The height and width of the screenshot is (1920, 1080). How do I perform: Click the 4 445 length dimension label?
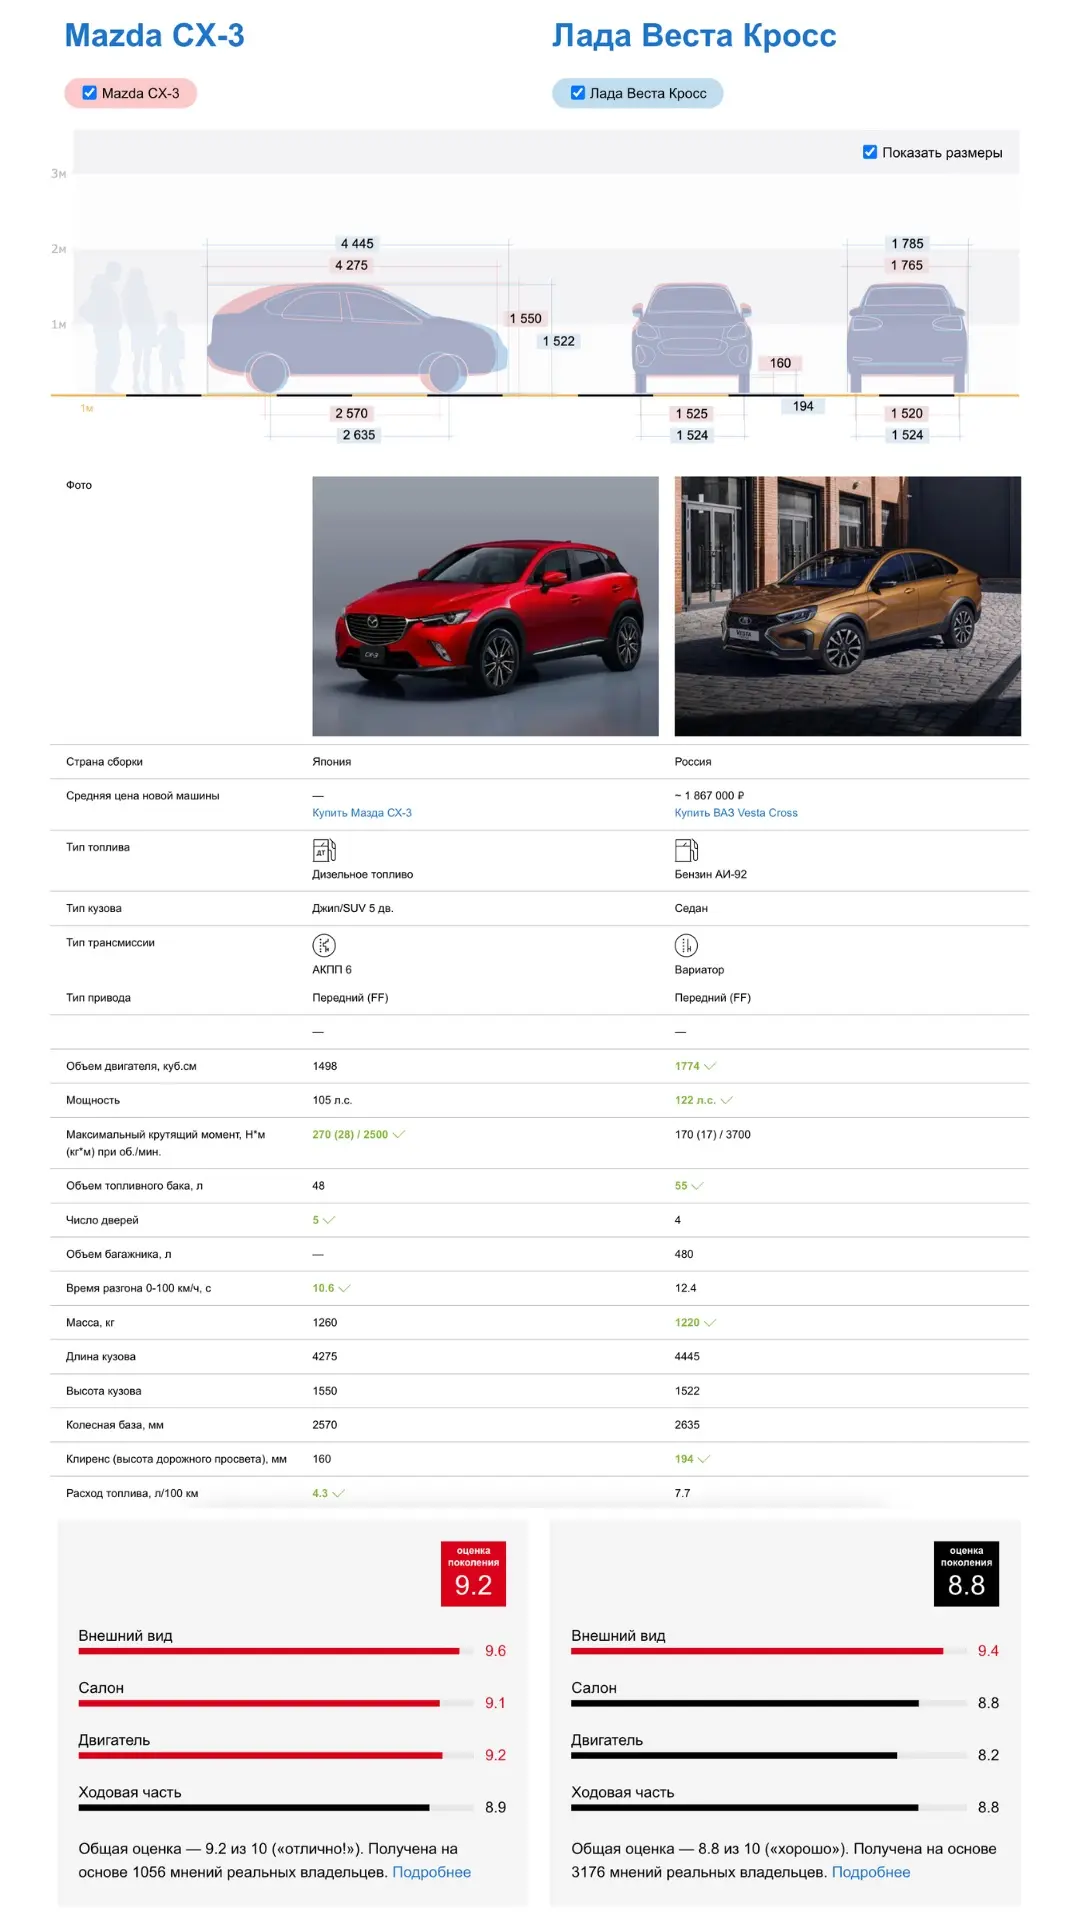[357, 243]
